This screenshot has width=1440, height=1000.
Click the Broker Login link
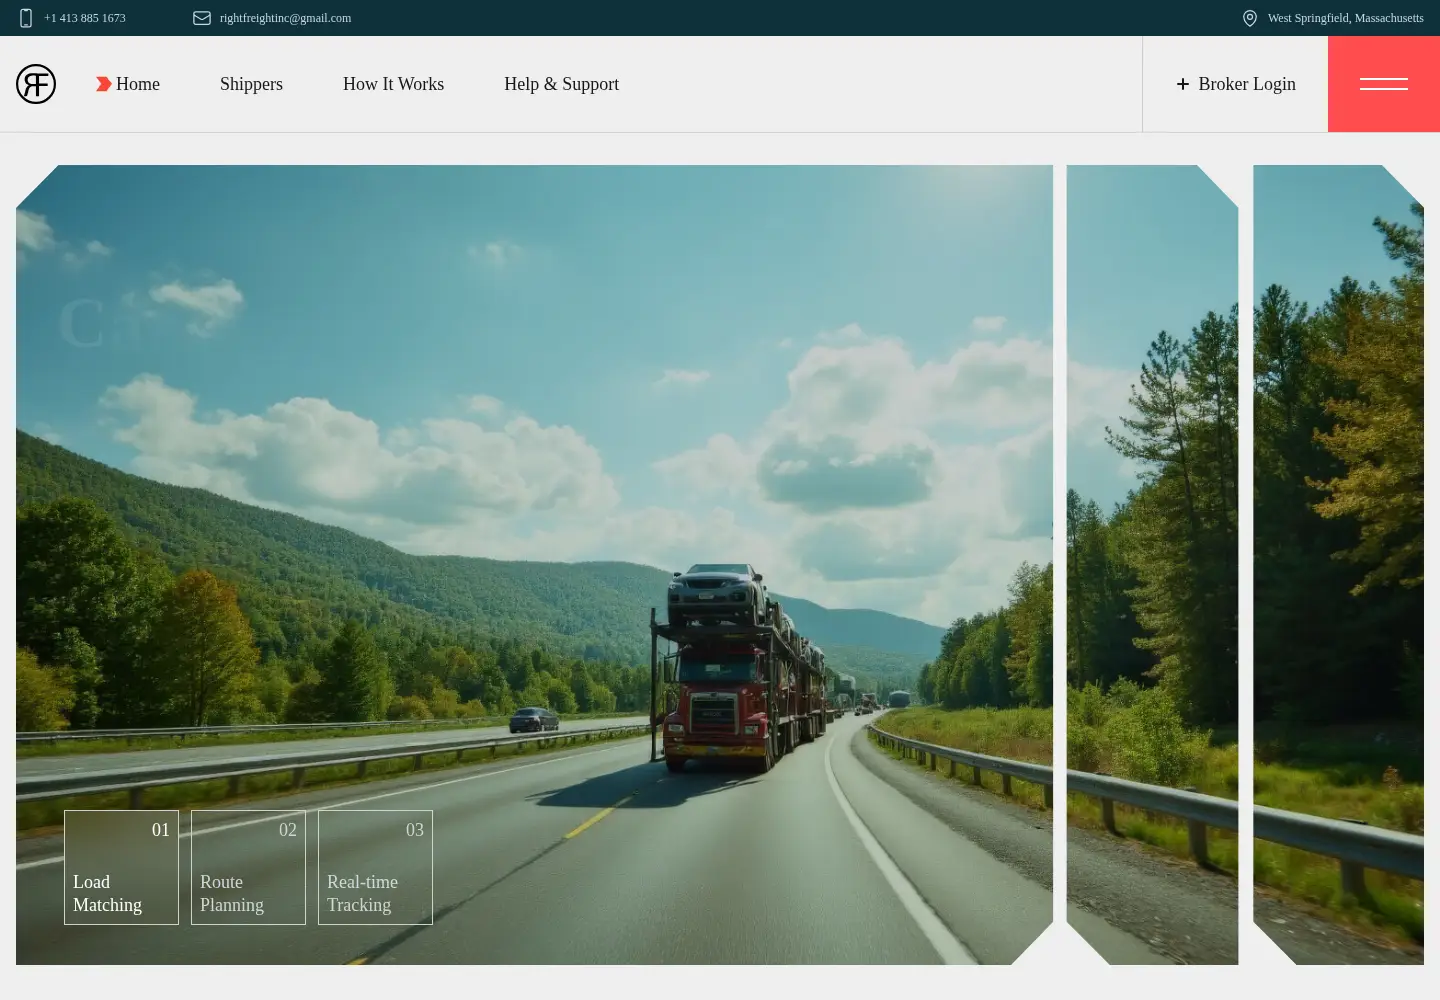coord(1247,84)
